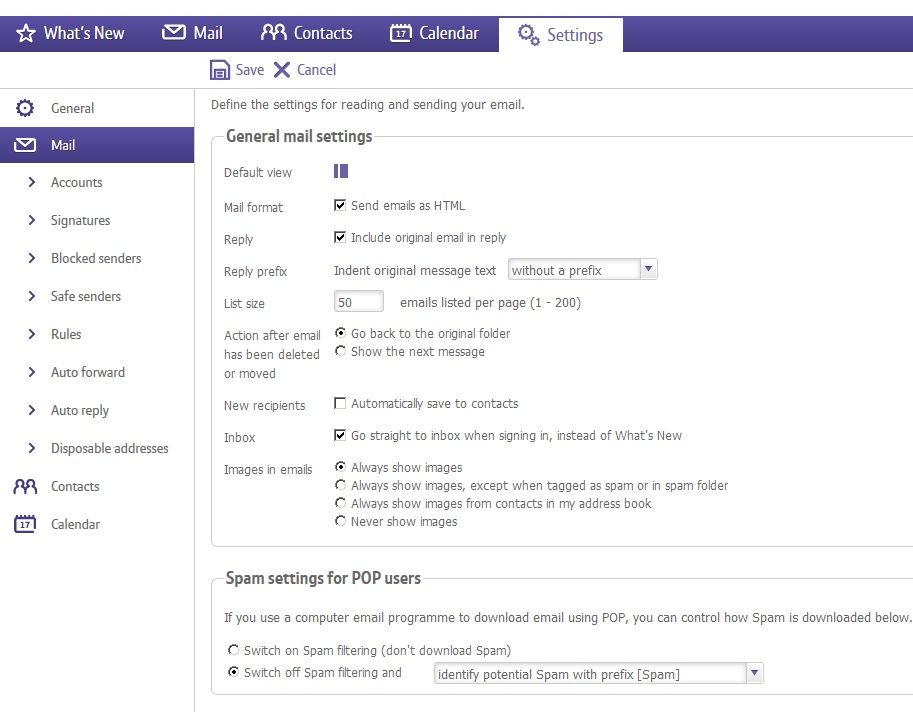Select Always show images option
The width and height of the screenshot is (913, 712).
click(x=341, y=466)
